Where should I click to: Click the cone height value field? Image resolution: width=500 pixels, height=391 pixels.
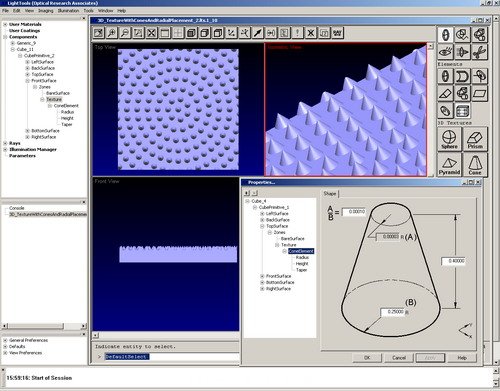click(x=453, y=261)
